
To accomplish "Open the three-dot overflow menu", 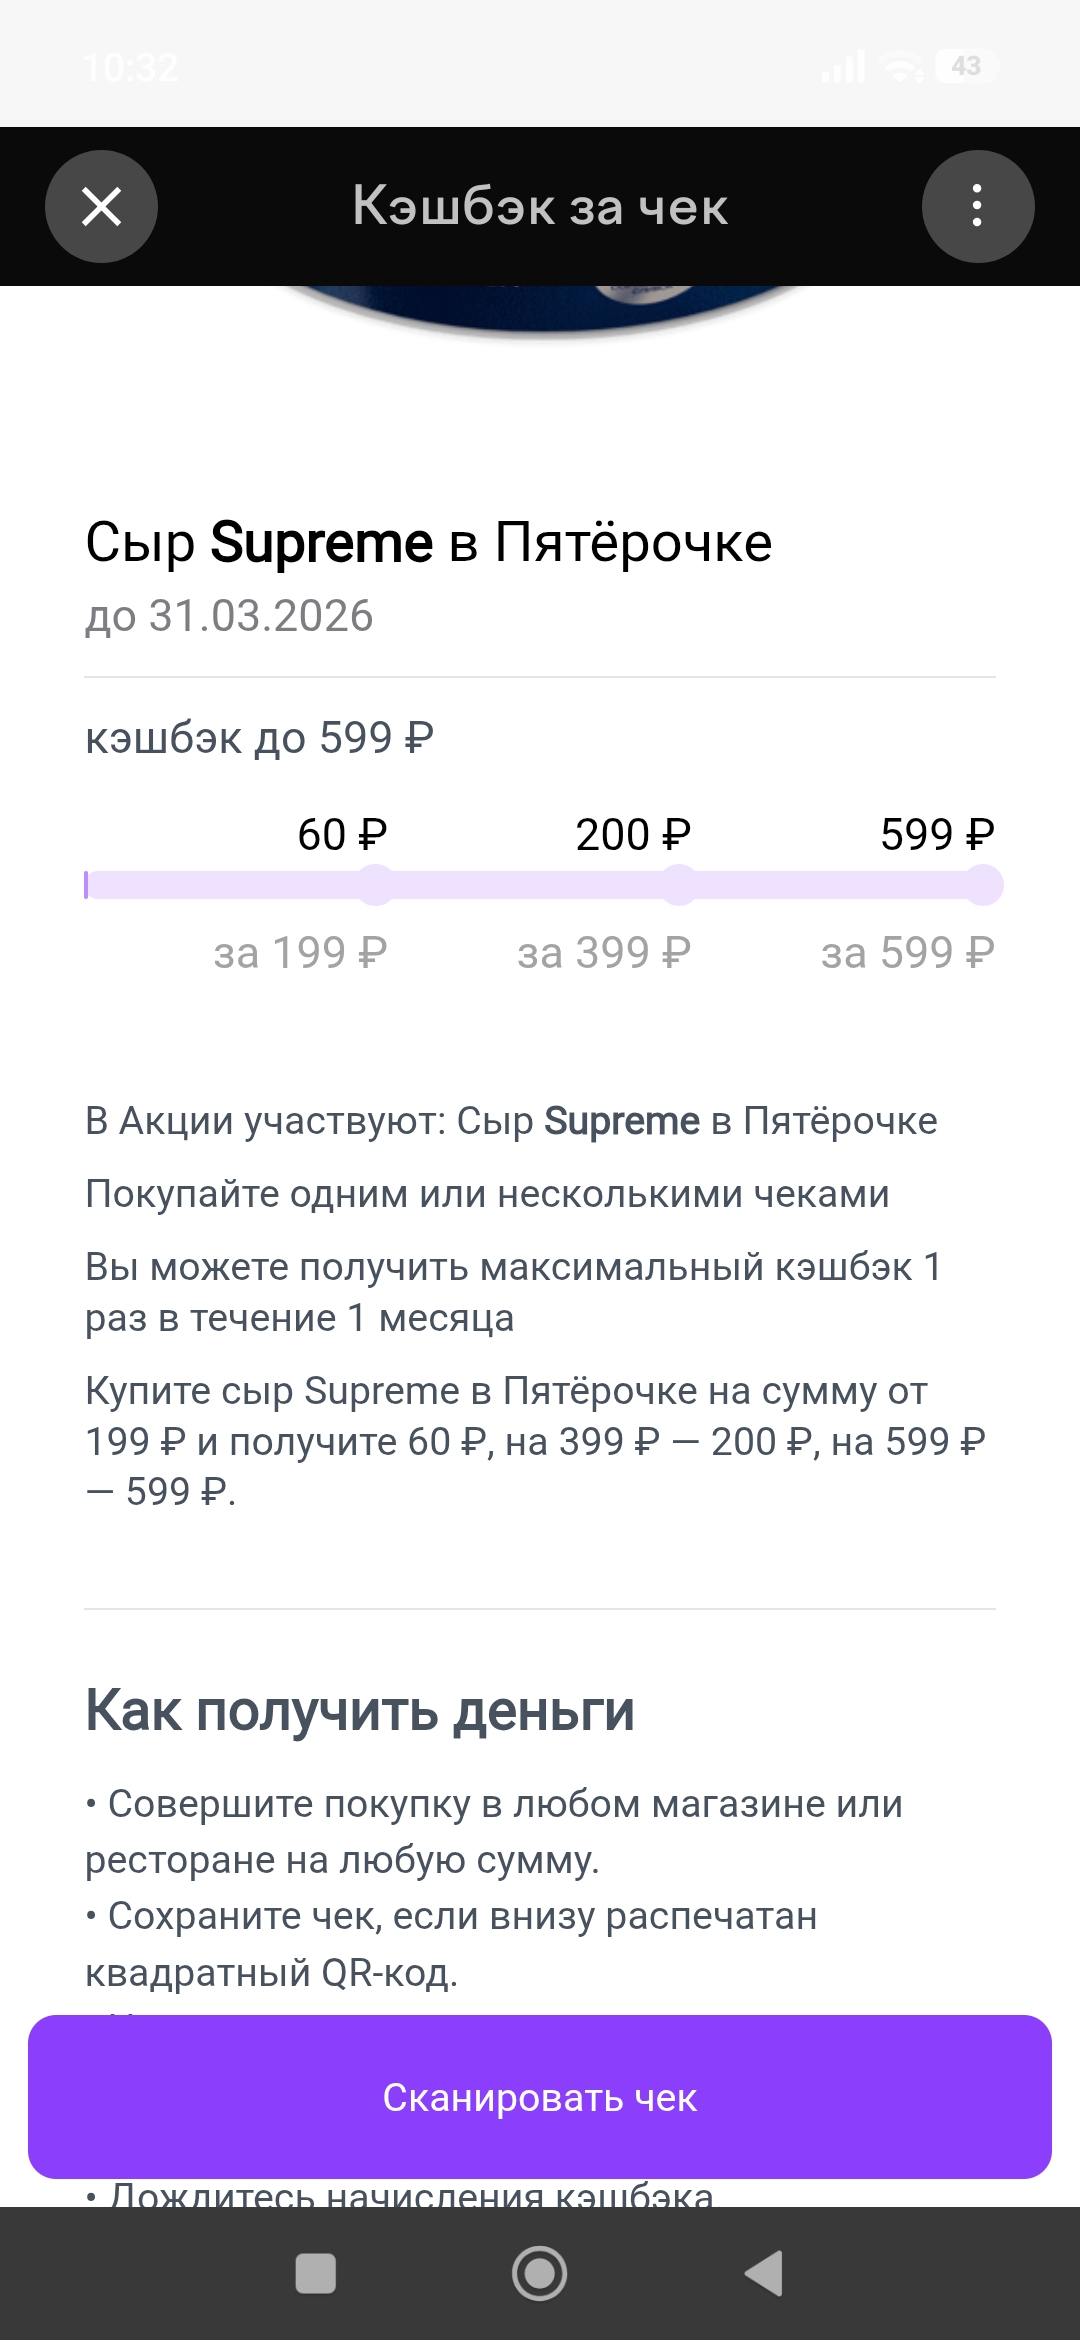I will coord(977,207).
